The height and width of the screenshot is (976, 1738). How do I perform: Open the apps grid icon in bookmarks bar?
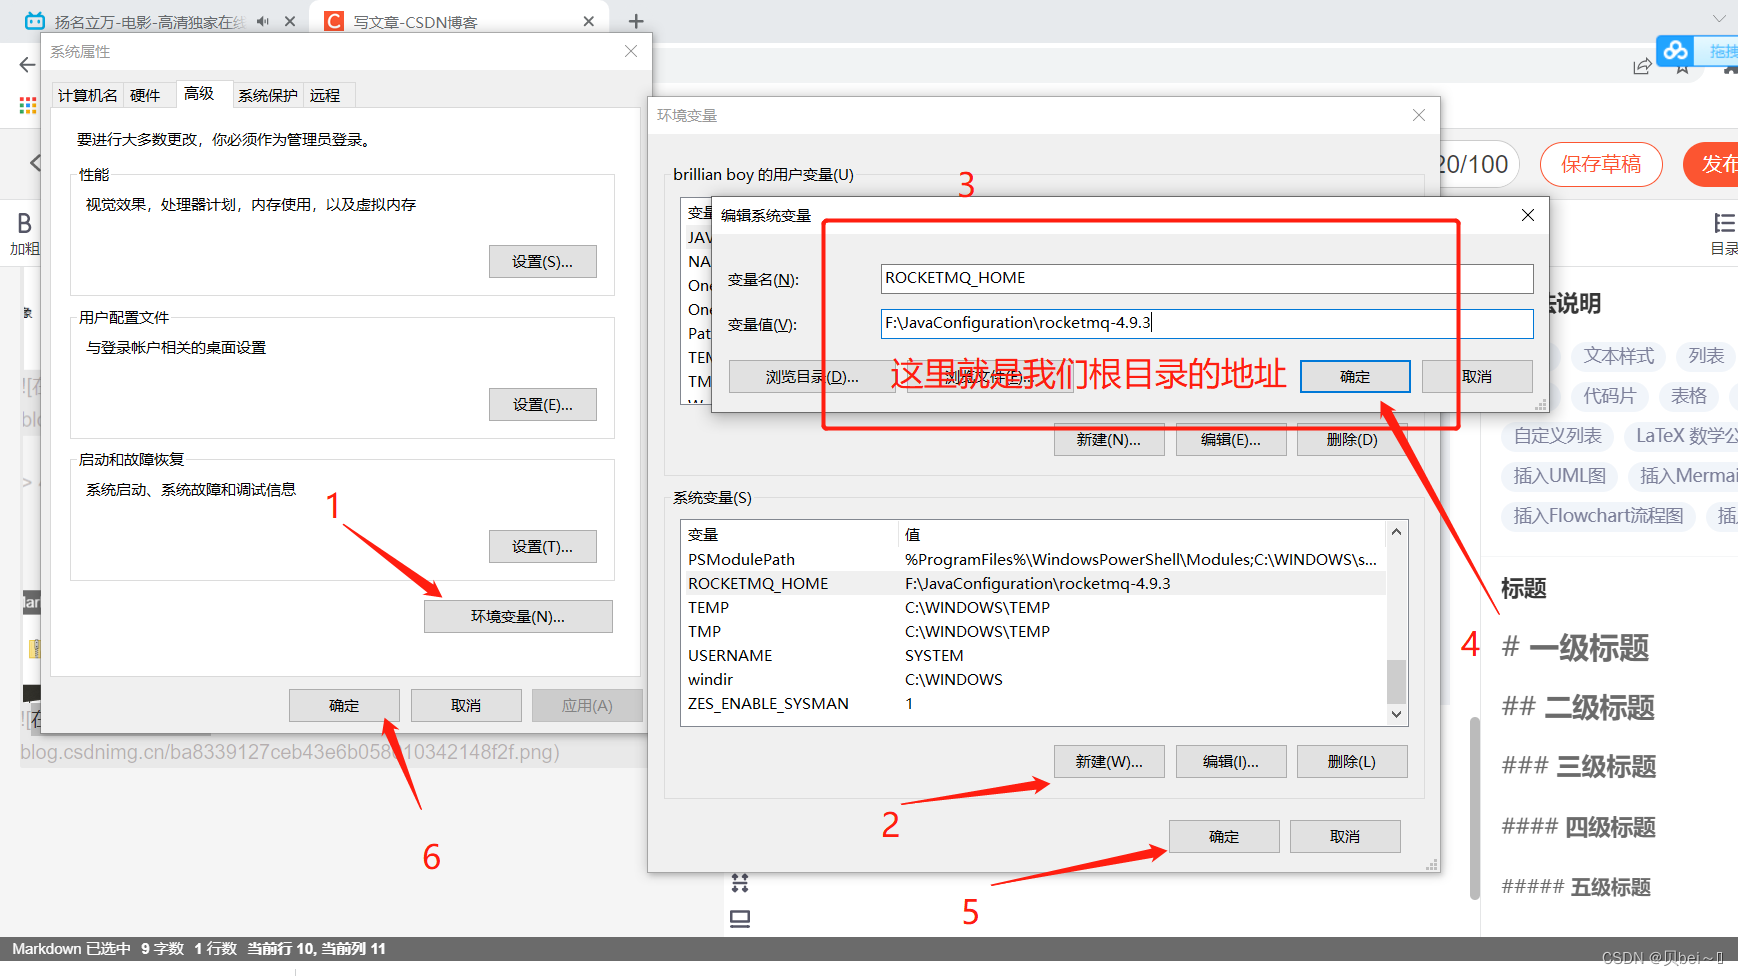[x=28, y=105]
